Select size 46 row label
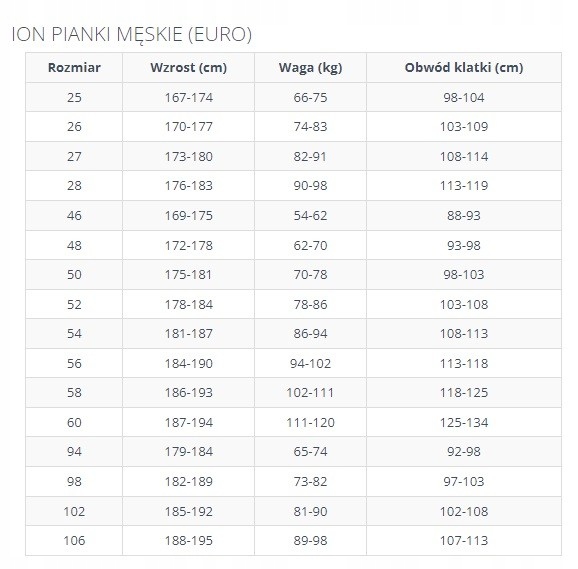 click(x=74, y=215)
